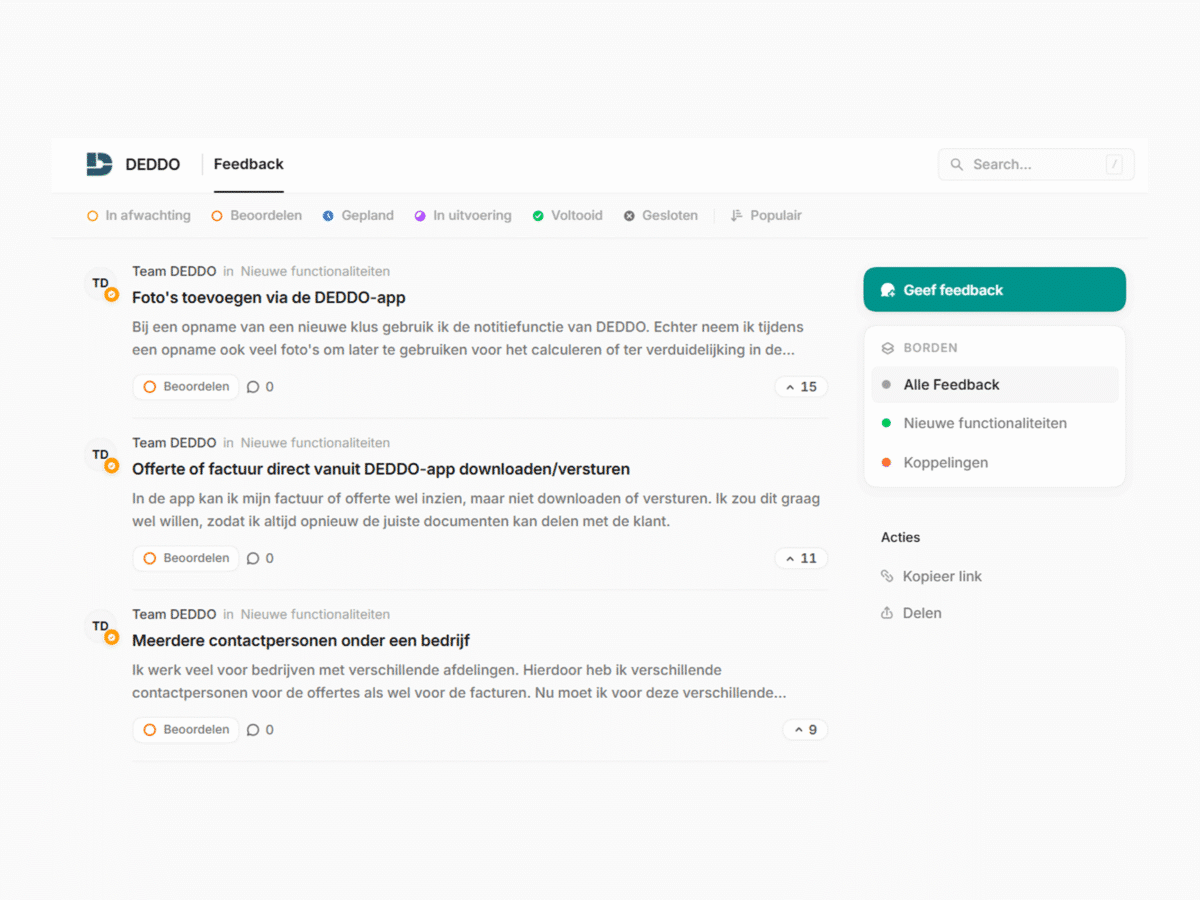Click the green check icon beside Voltooid
The image size is (1200, 900).
coord(538,216)
